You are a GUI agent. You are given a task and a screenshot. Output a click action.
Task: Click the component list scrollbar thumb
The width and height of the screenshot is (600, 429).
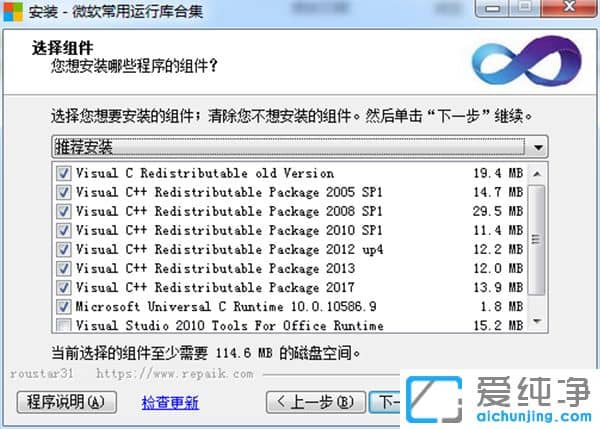[x=539, y=240]
